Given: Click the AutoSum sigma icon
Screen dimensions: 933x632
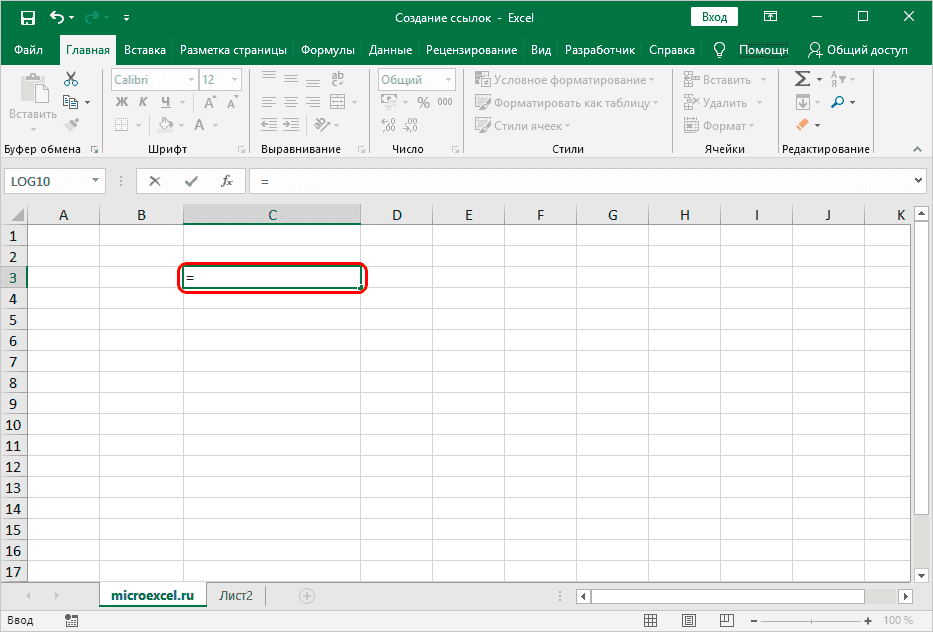Looking at the screenshot, I should [802, 79].
